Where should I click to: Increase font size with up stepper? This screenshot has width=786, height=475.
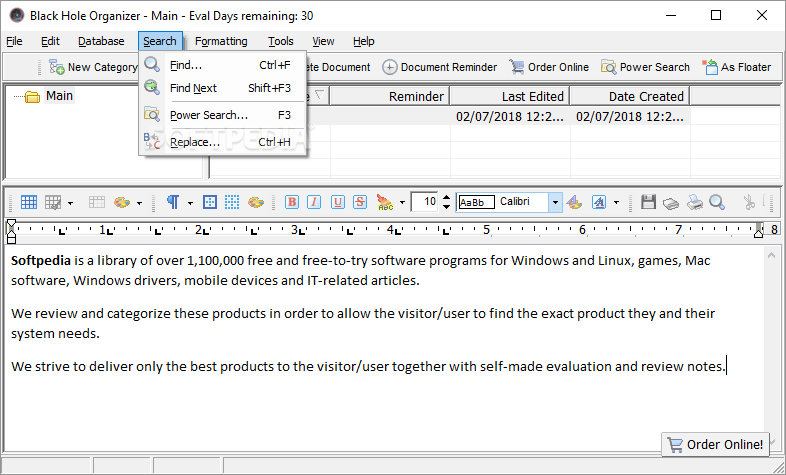446,198
